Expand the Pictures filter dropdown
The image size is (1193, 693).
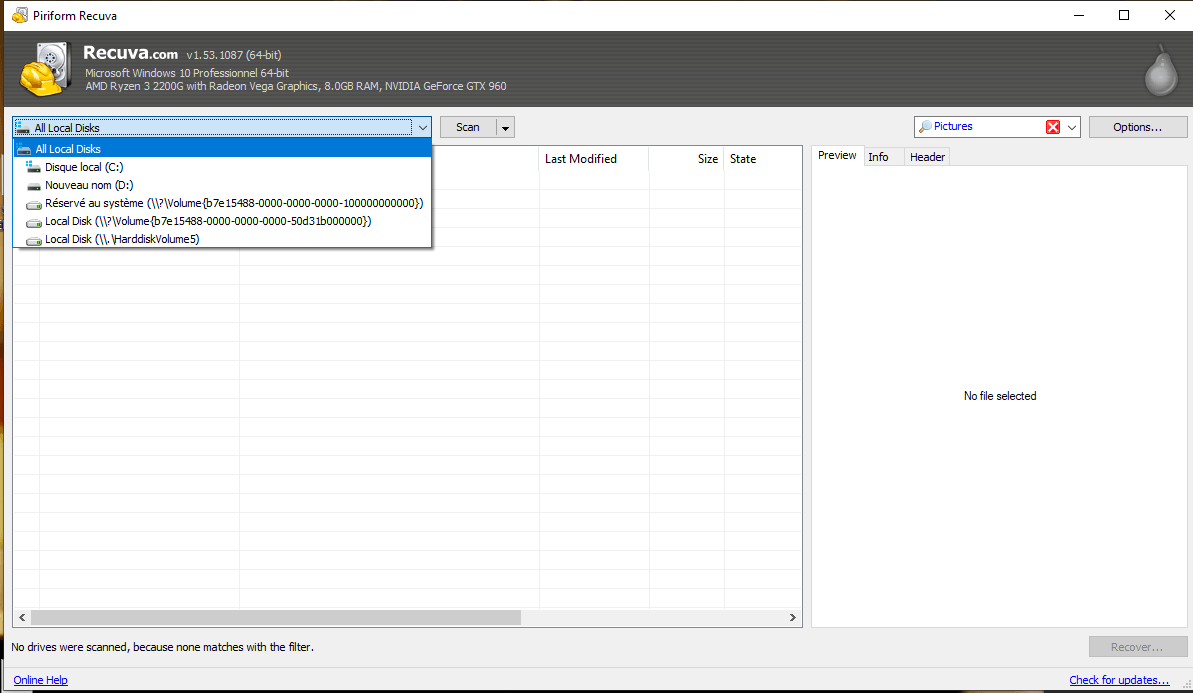pyautogui.click(x=1071, y=127)
